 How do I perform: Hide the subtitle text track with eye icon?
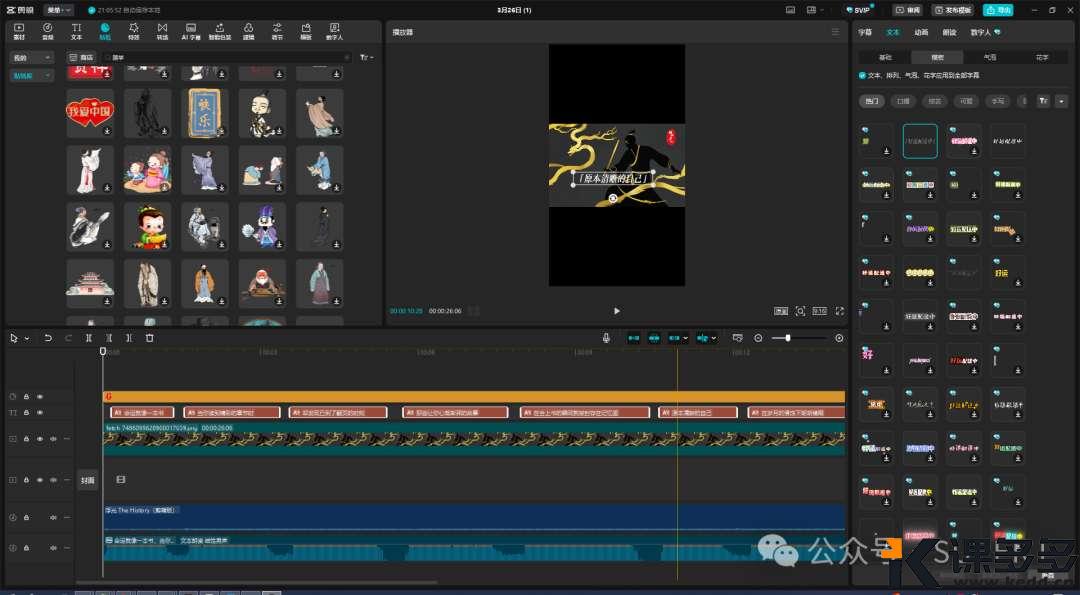(x=40, y=412)
